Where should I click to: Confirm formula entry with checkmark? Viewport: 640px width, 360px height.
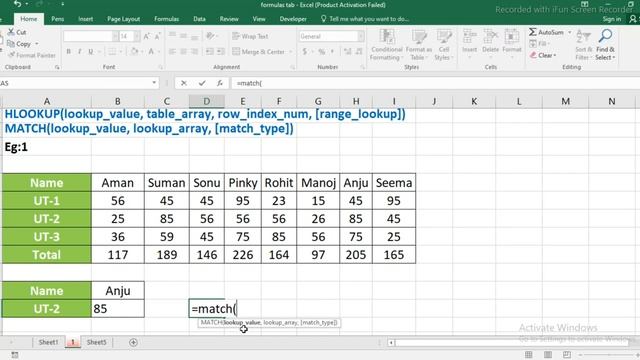point(202,83)
